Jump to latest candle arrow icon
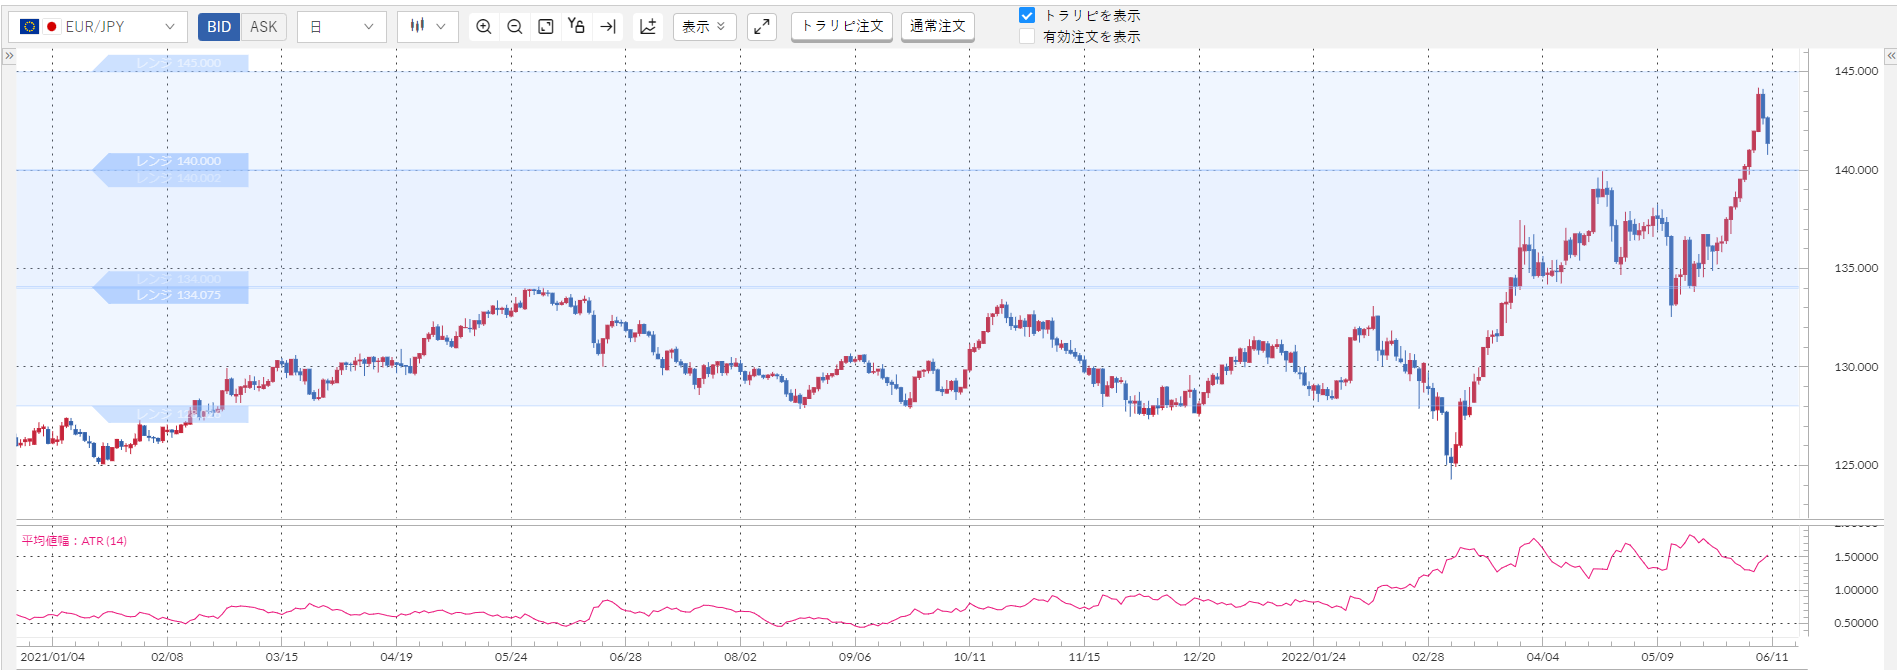Screen dimensions: 1897x670 608,27
